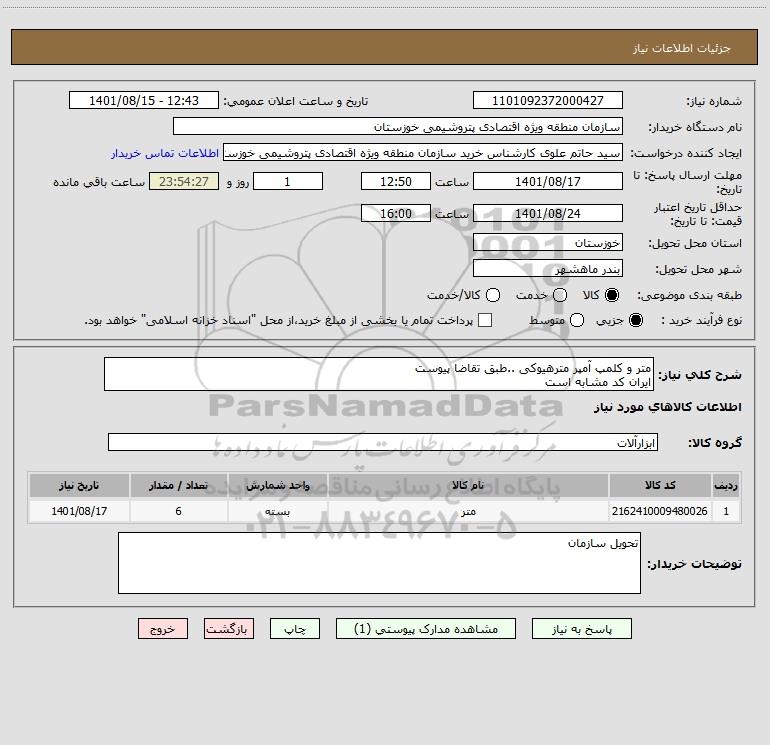Click the quantity cell 6
Viewport: 770px width, 745px height.
[x=178, y=511]
